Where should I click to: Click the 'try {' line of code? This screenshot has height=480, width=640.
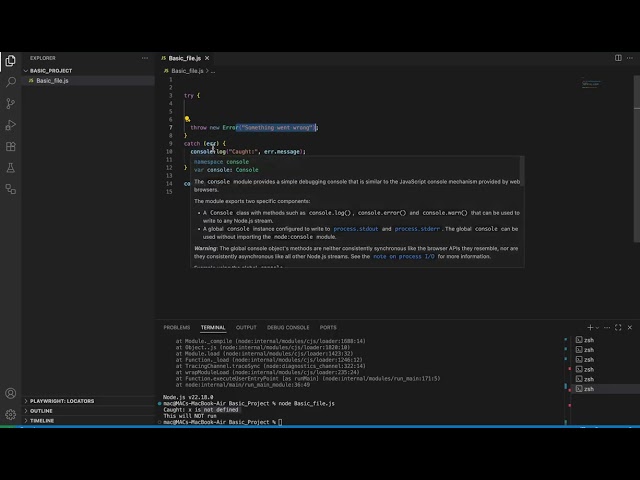(192, 95)
